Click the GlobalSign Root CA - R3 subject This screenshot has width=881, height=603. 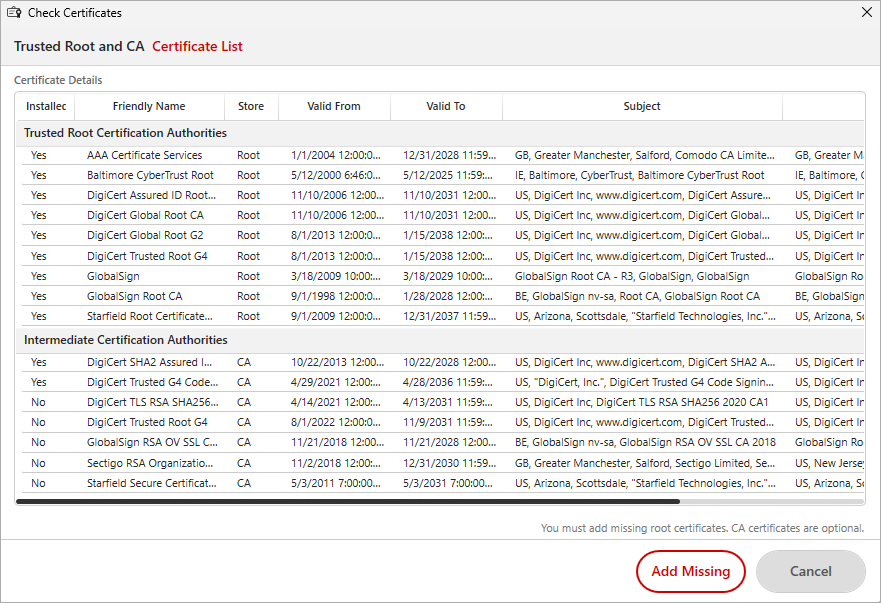(632, 276)
